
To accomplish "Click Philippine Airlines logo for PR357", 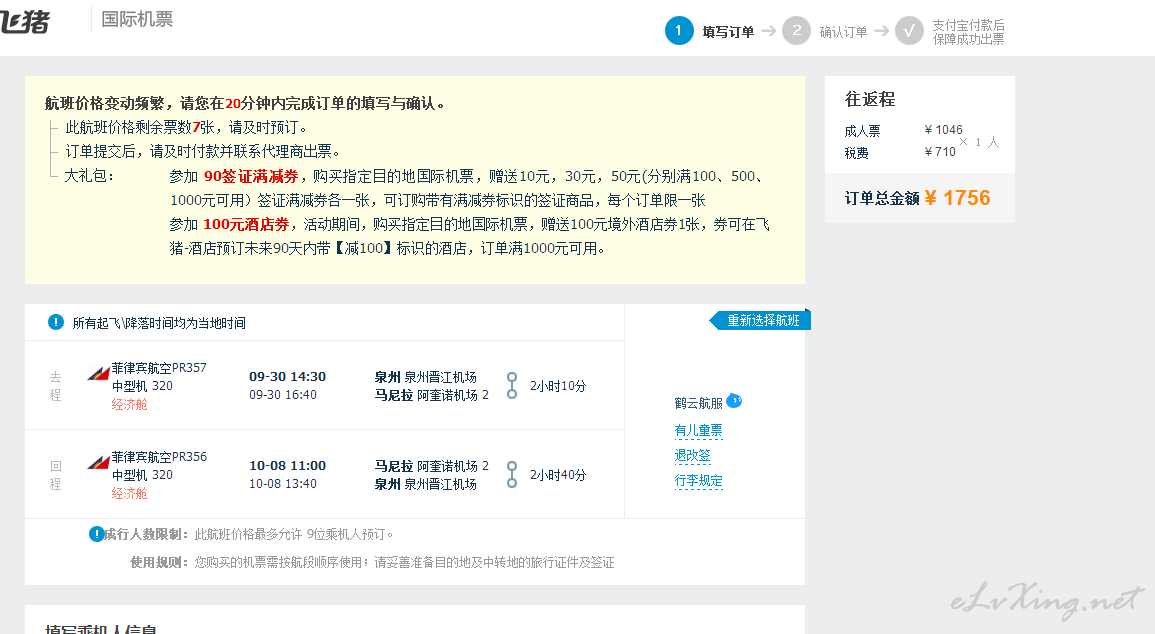I will [98, 373].
